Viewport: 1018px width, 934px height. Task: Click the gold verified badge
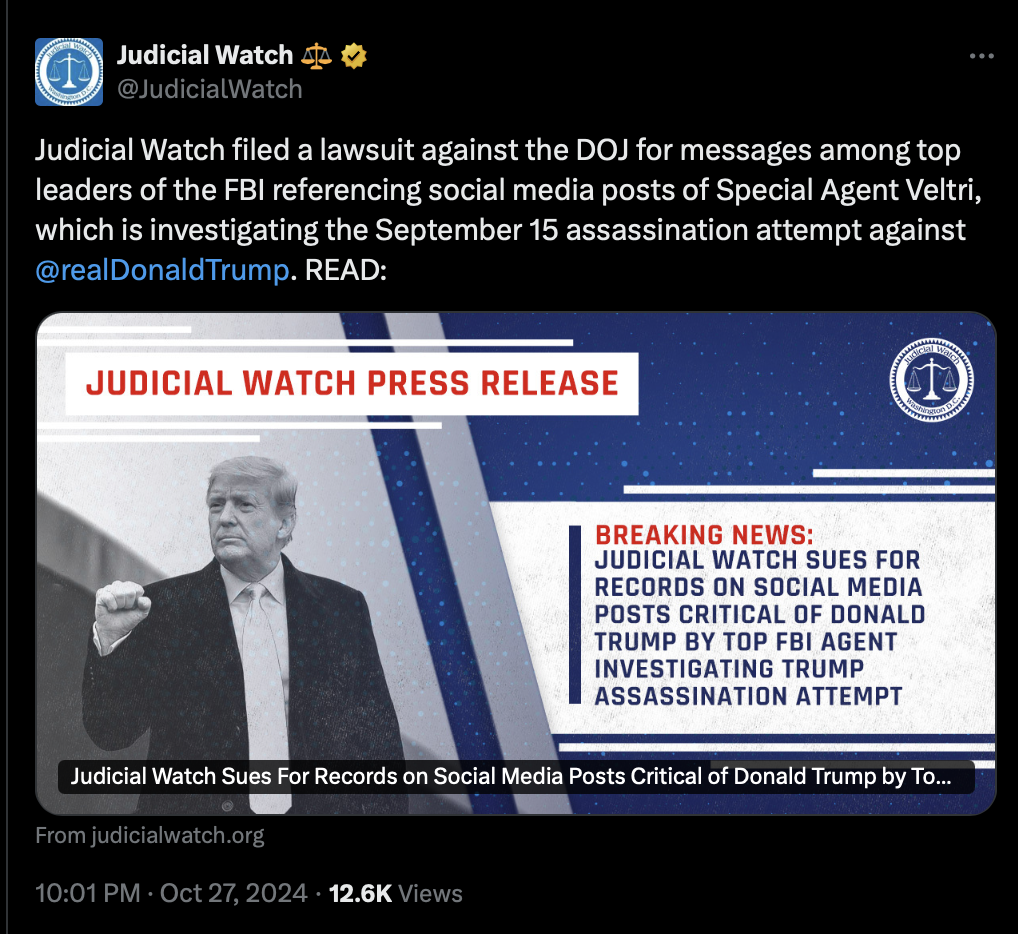pyautogui.click(x=354, y=56)
